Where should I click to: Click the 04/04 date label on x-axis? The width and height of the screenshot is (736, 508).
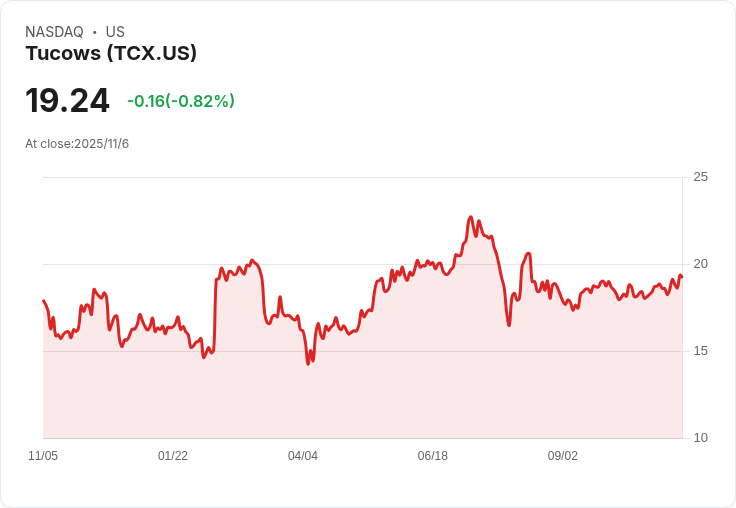(x=303, y=455)
